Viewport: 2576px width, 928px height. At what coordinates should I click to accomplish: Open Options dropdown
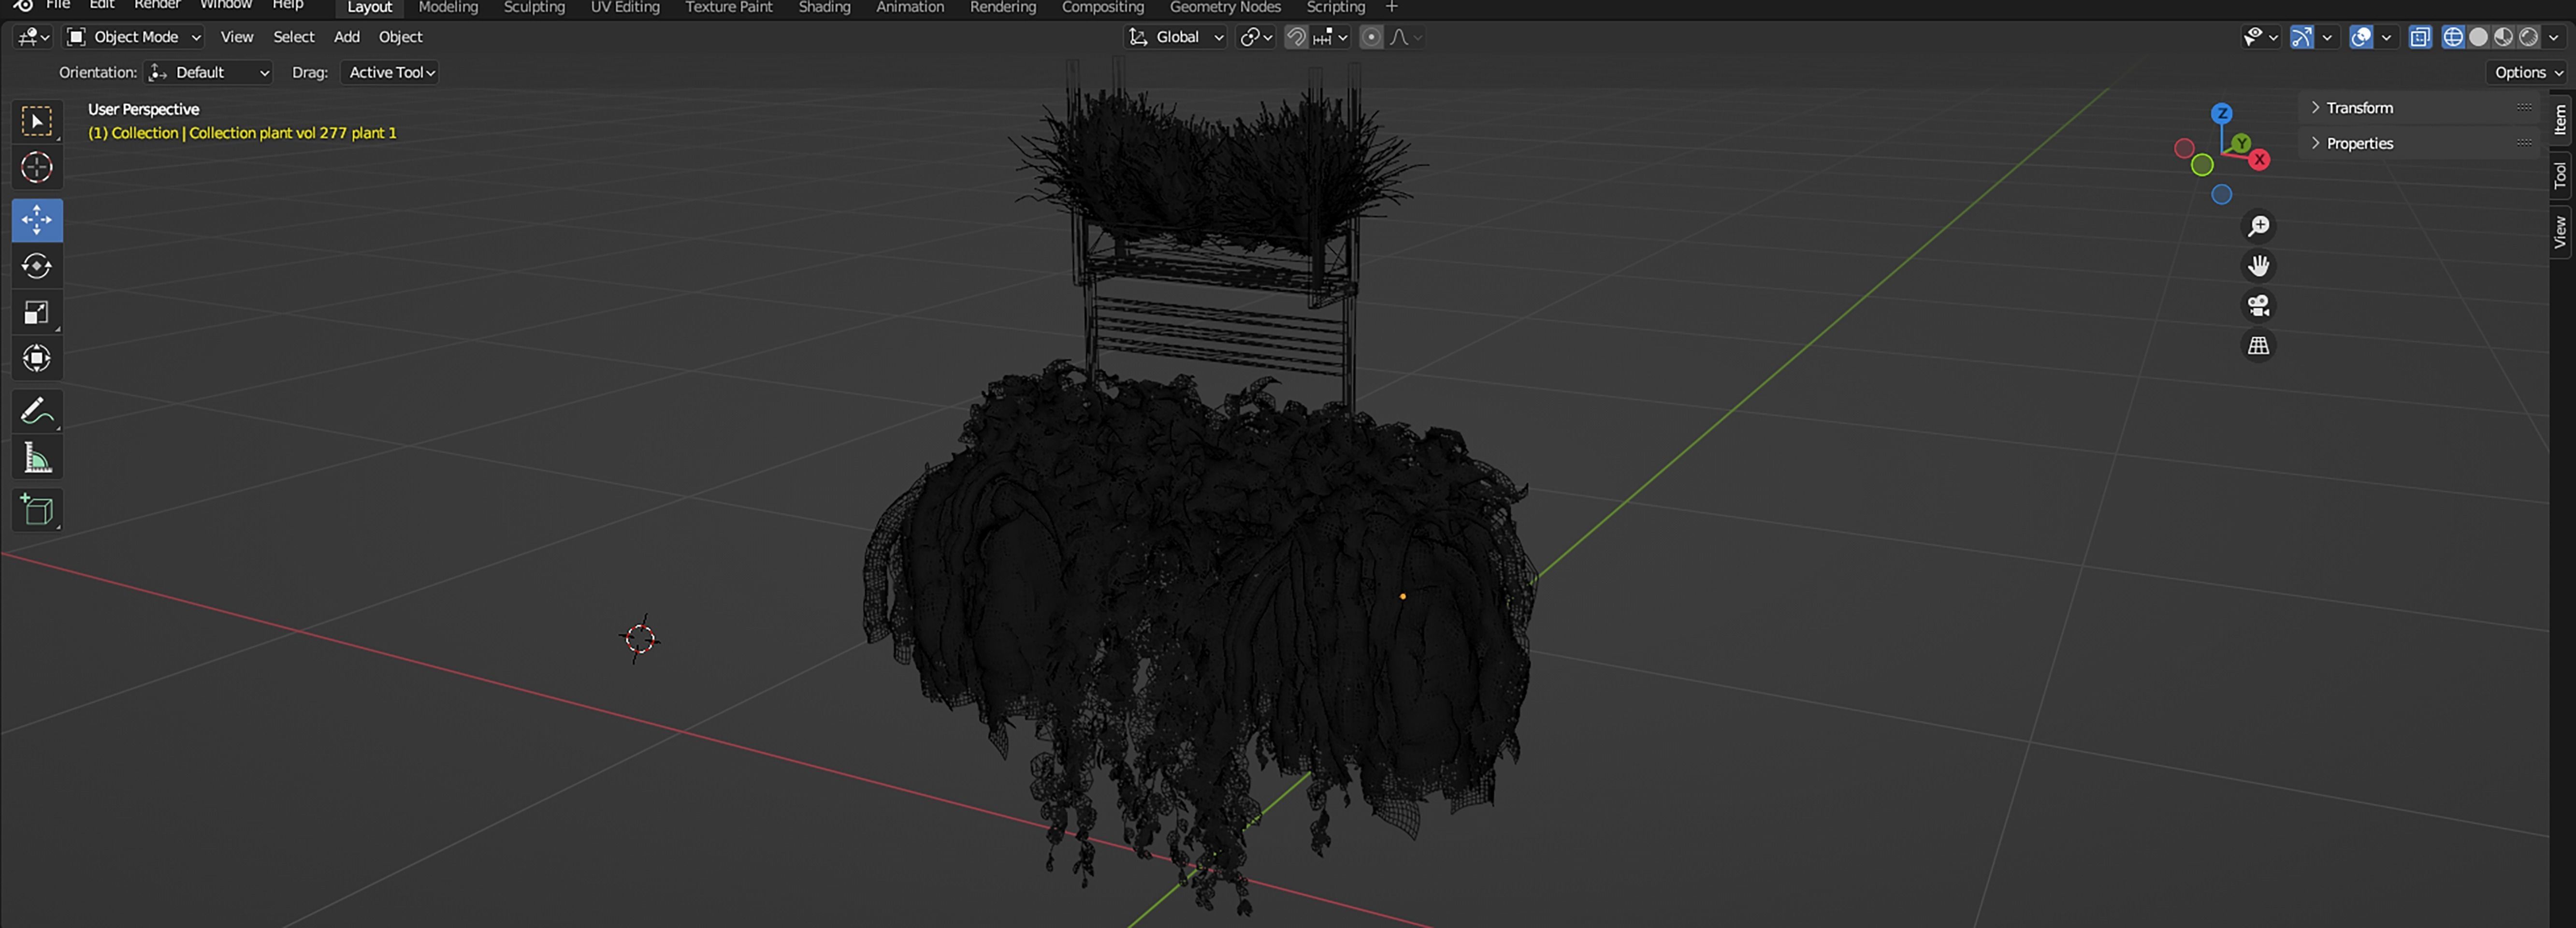pos(2527,73)
